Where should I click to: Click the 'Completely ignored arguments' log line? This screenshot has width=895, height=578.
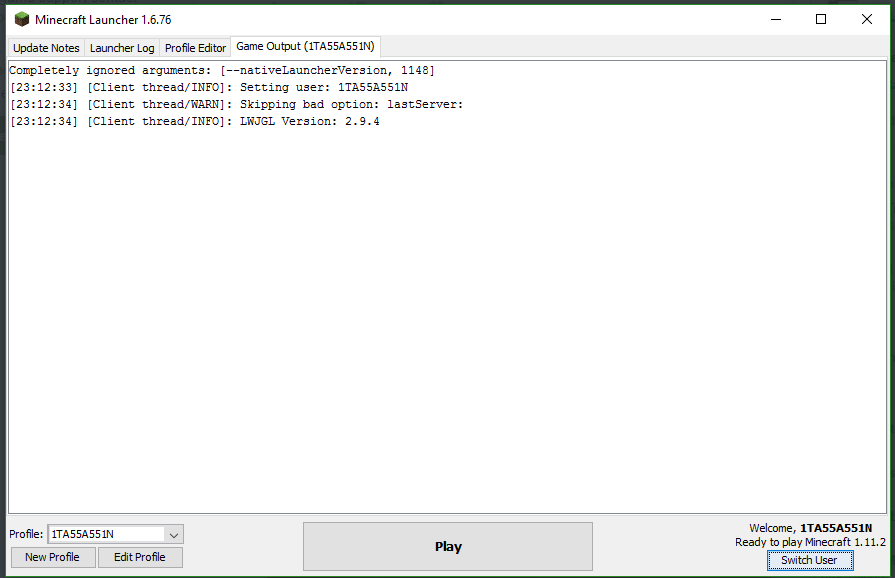point(222,70)
